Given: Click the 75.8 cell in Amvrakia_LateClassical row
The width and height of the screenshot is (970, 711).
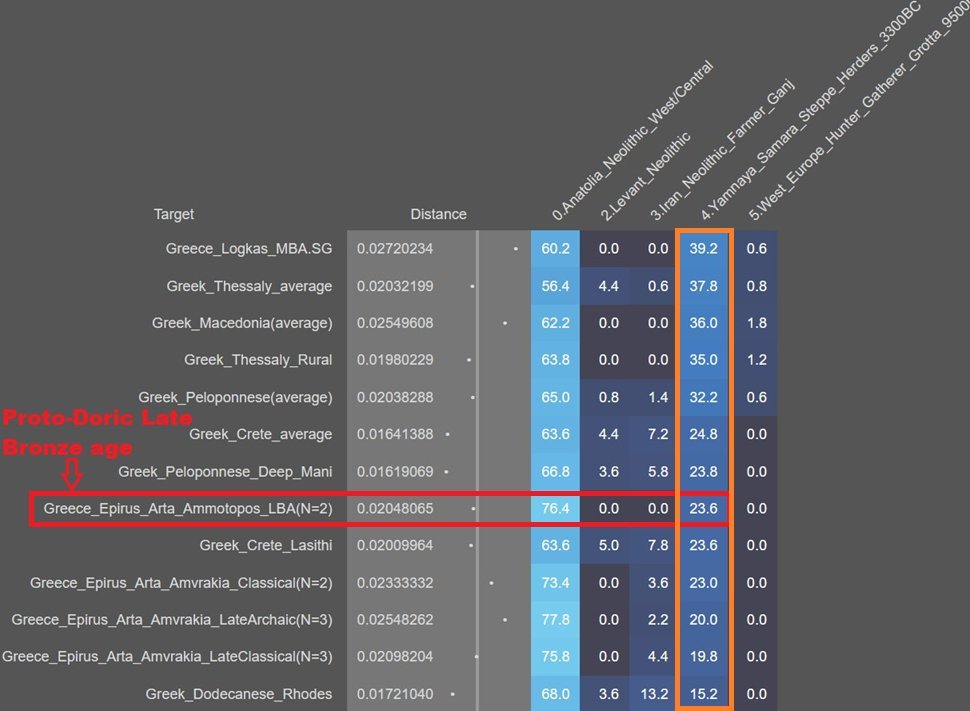Looking at the screenshot, I should point(556,657).
